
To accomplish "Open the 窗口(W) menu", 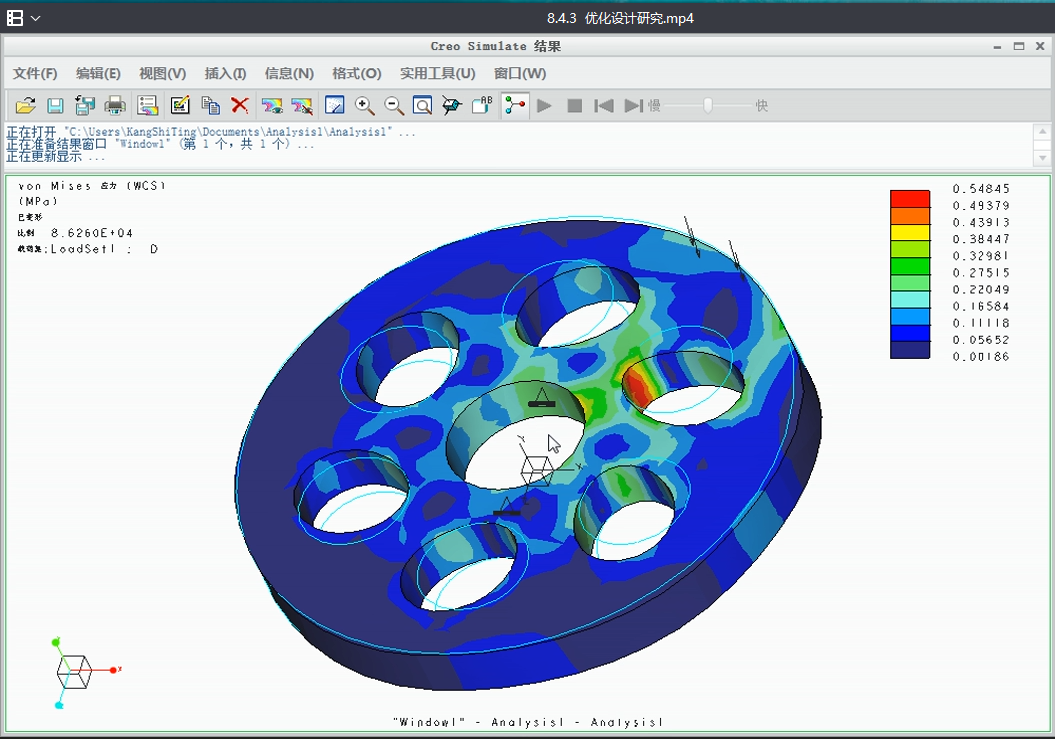I will point(520,73).
